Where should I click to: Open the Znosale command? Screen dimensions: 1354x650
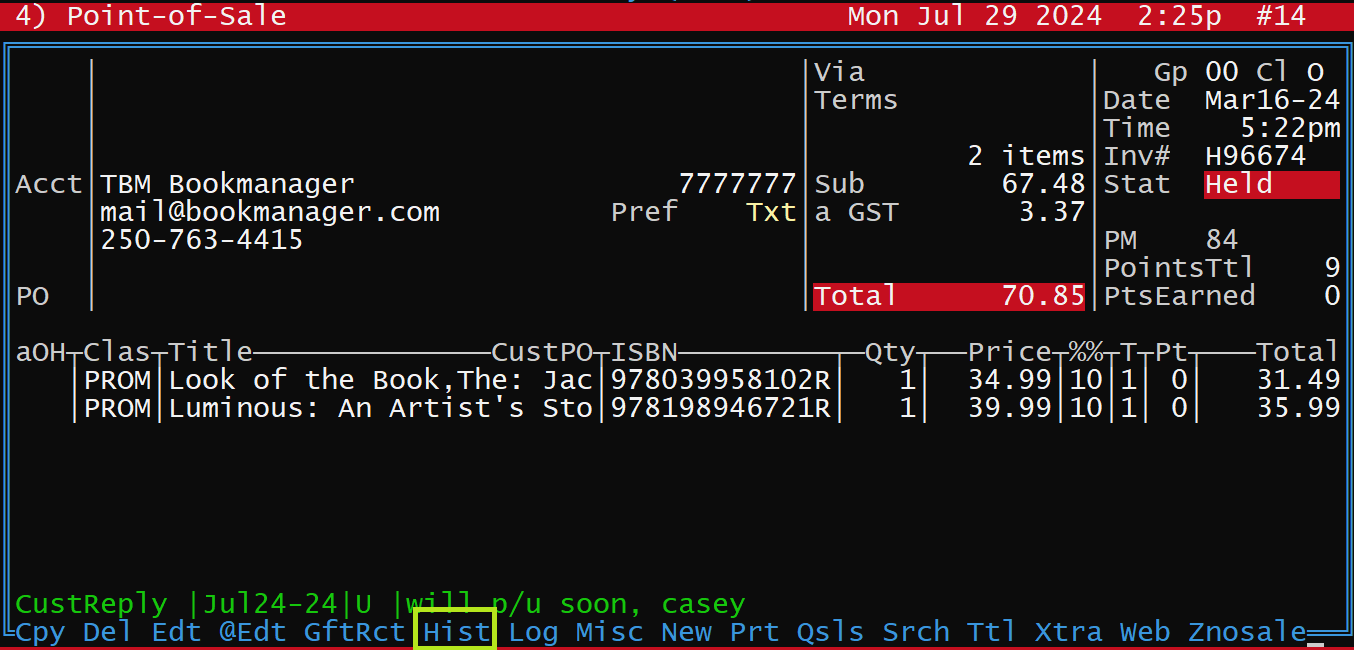[1245, 631]
